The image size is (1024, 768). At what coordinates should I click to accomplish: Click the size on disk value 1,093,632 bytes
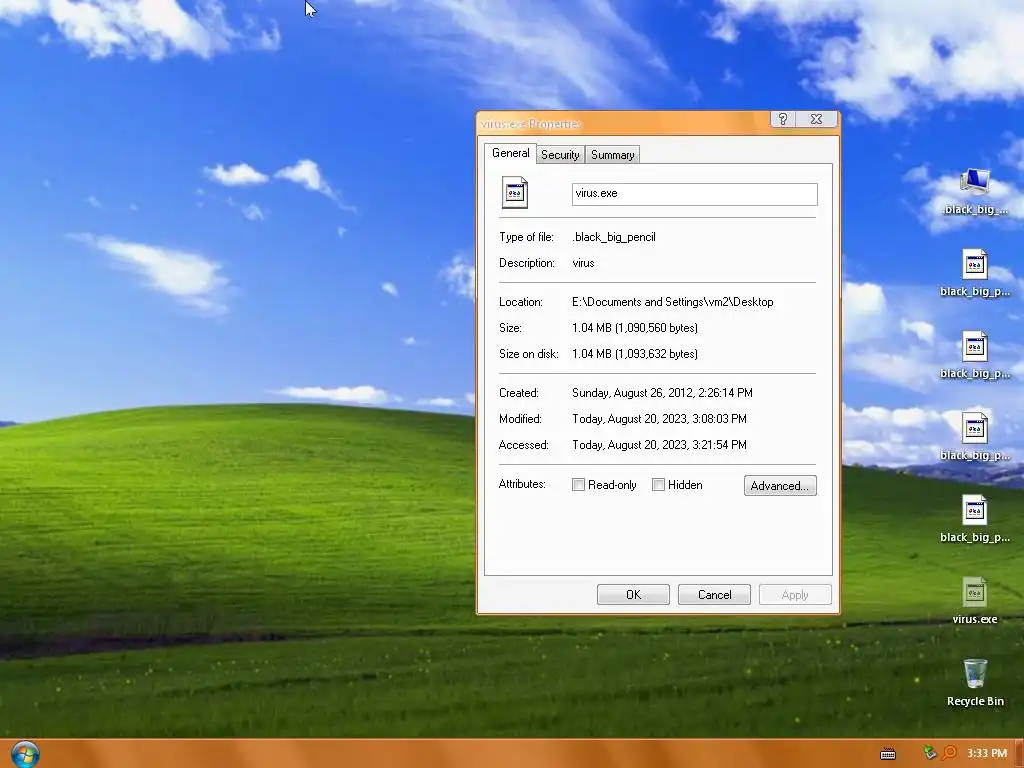tap(656, 354)
